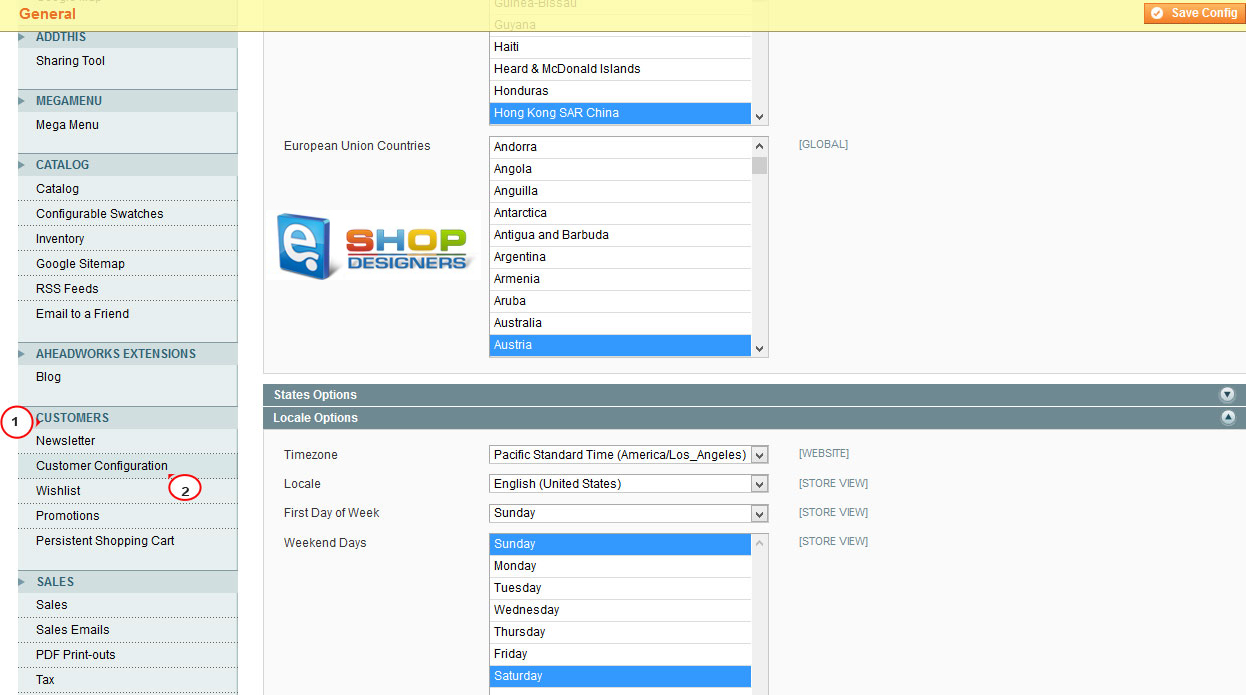Screen dimensions: 1246x695
Task: Open PDF Print-outs settings
Action: [75, 655]
